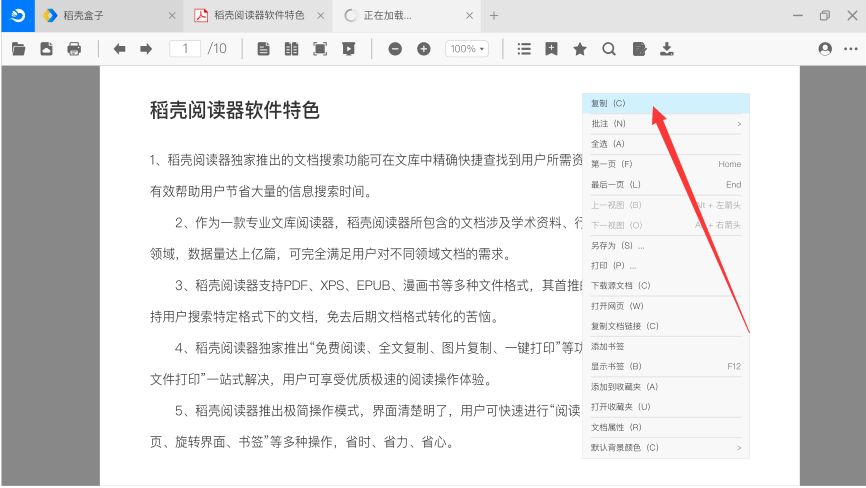The width and height of the screenshot is (866, 488).
Task: Close the 正在加载 tab
Action: pyautogui.click(x=469, y=15)
